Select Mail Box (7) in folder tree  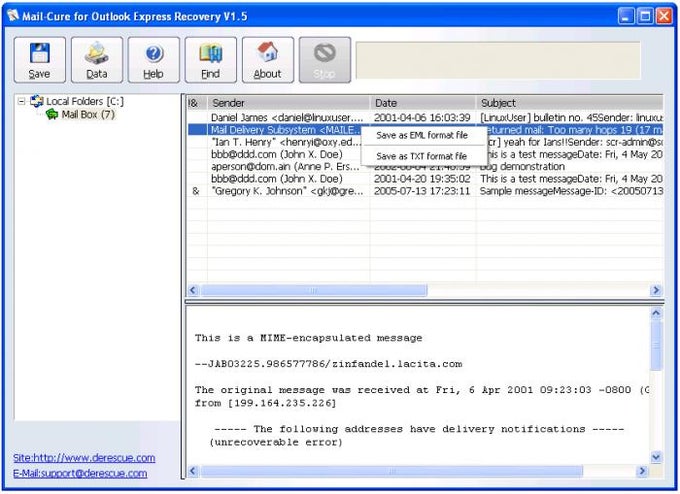pos(88,115)
